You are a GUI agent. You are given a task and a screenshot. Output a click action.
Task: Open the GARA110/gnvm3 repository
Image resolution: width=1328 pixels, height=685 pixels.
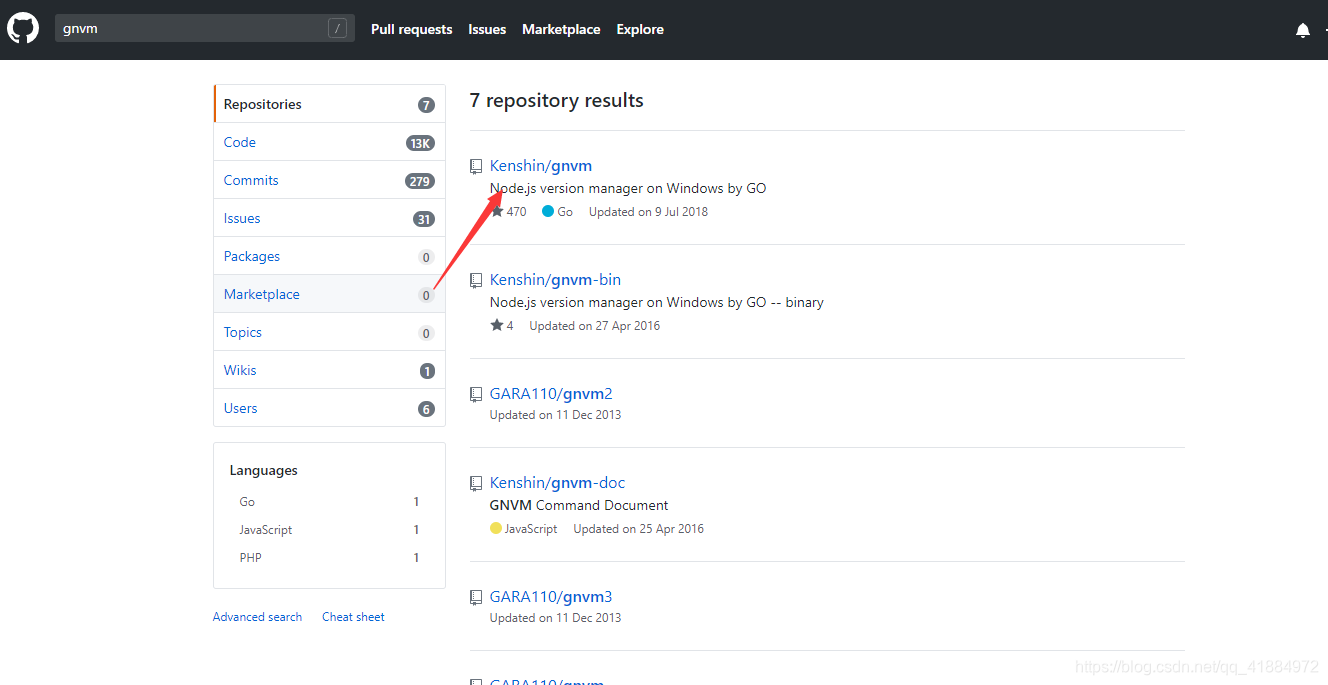[551, 597]
